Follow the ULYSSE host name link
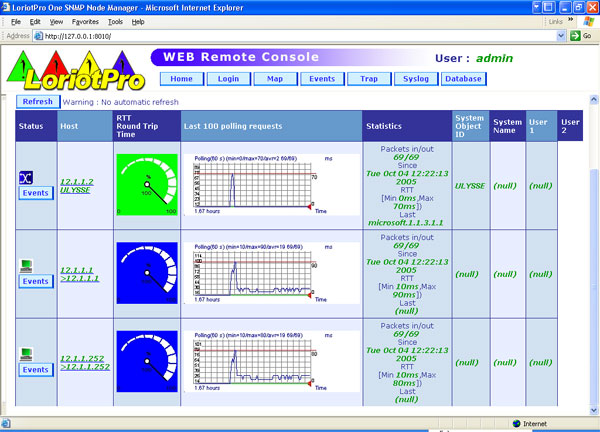Image resolution: width=600 pixels, height=432 pixels. click(x=75, y=190)
